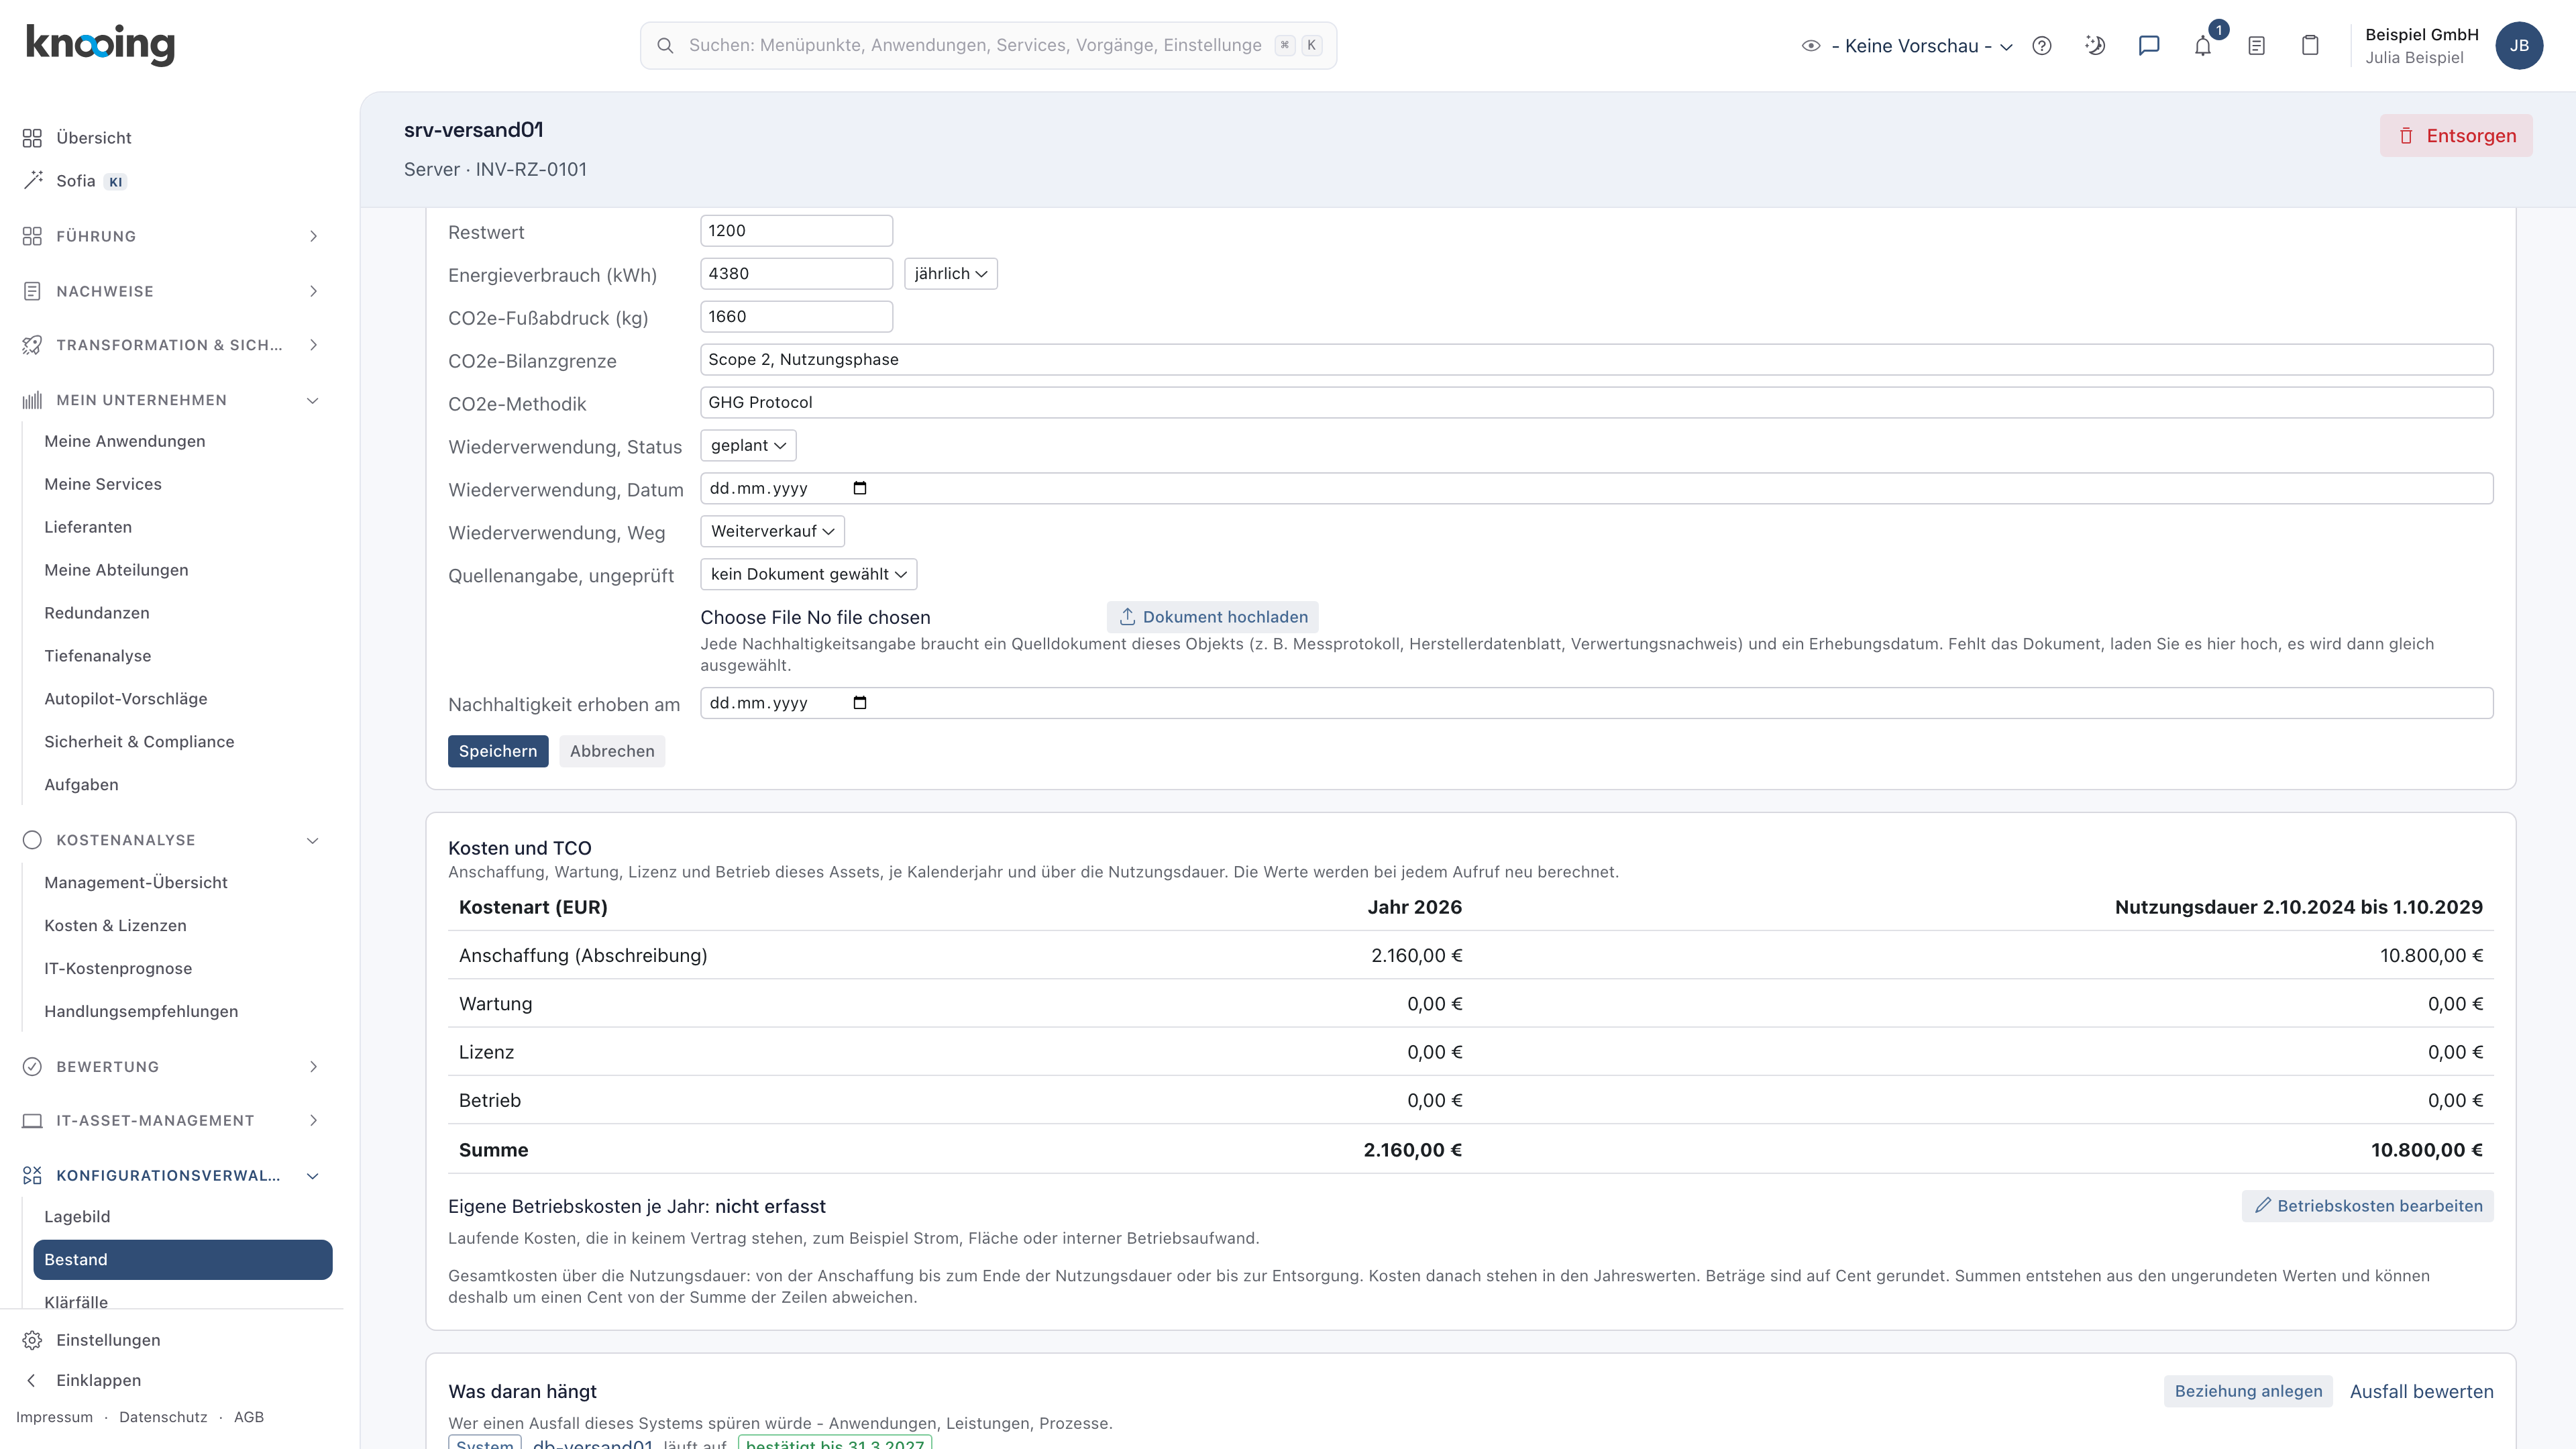The image size is (2576, 1449).
Task: Click calendar icon in Wiederverwendung Datum field
Action: coord(860,488)
